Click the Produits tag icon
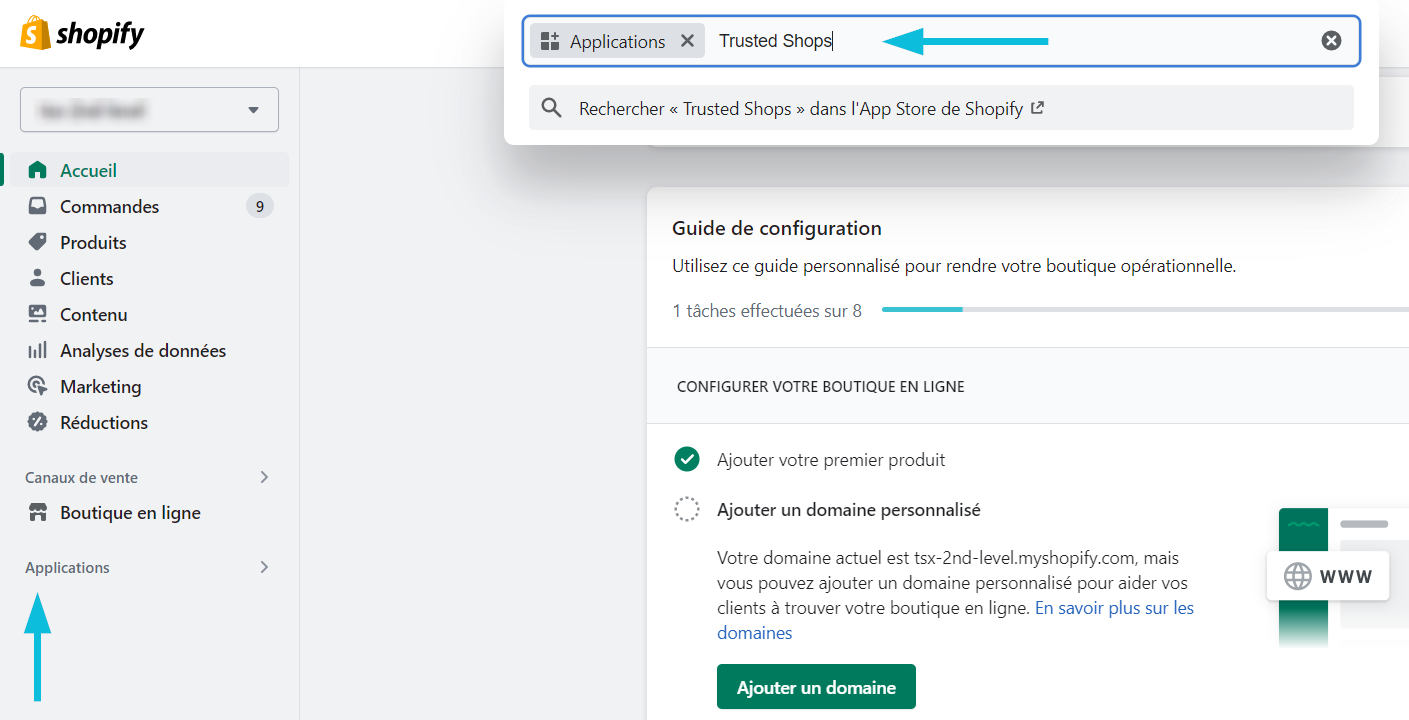 [x=38, y=242]
